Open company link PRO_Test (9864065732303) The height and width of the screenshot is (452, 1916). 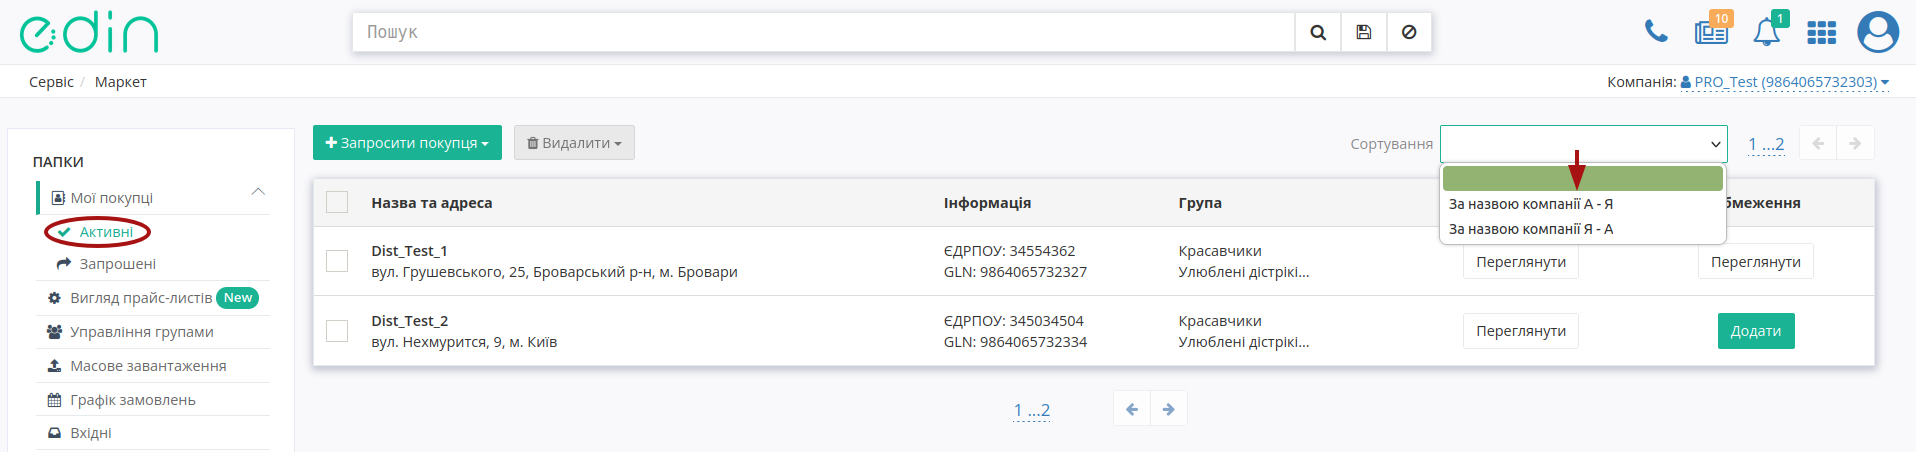tap(1785, 82)
